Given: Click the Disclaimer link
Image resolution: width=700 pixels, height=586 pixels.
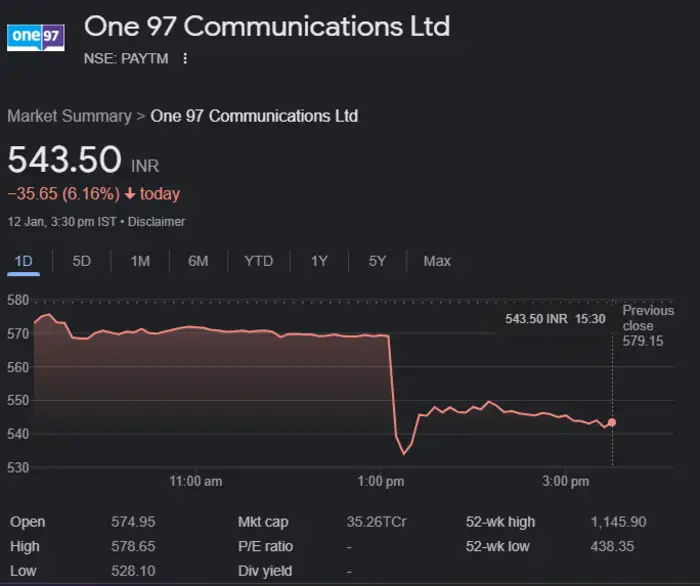Looking at the screenshot, I should click(x=156, y=221).
